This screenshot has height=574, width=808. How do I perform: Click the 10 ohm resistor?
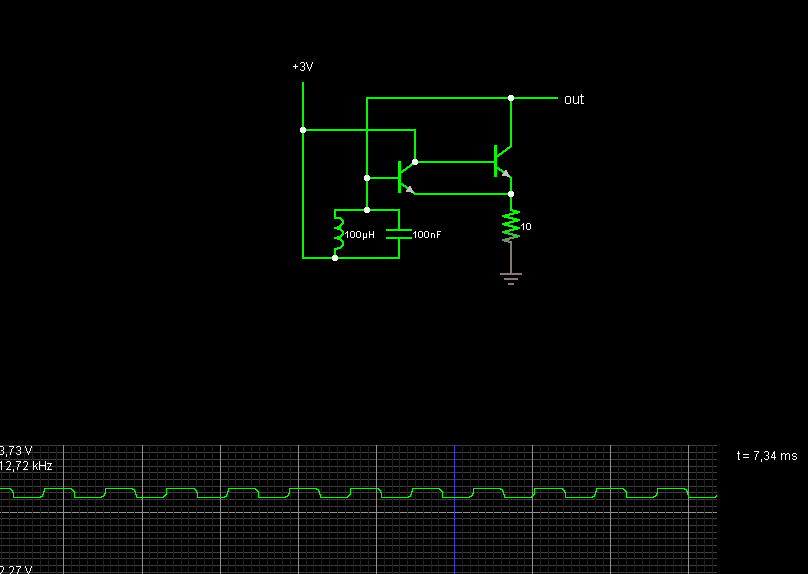tap(511, 226)
